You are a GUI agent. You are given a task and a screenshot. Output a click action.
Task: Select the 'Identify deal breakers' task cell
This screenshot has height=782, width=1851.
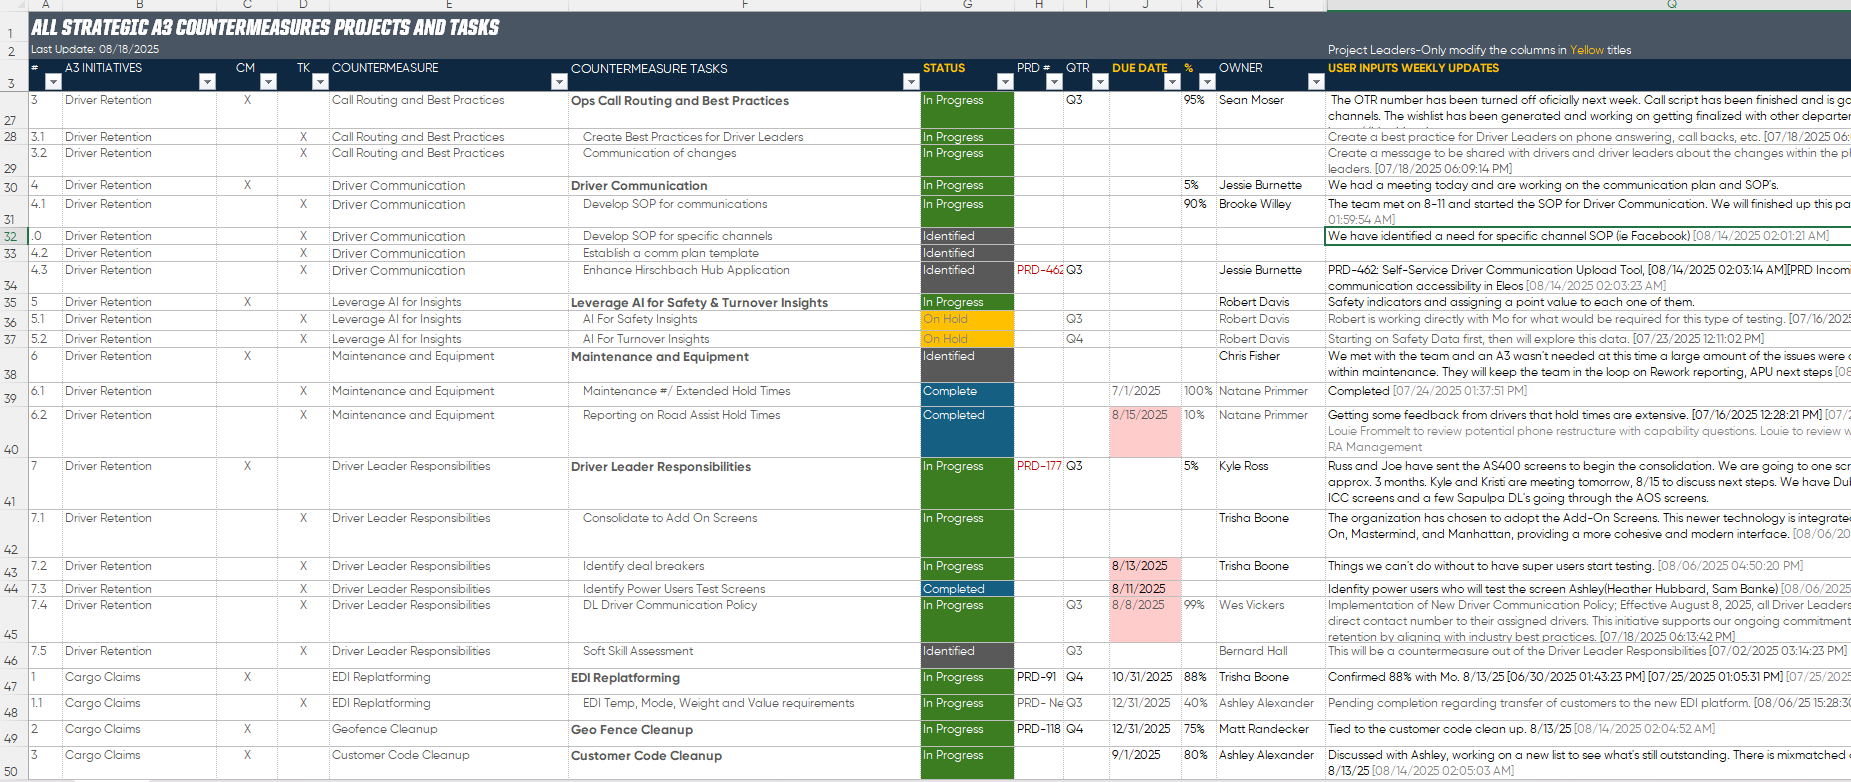[744, 569]
